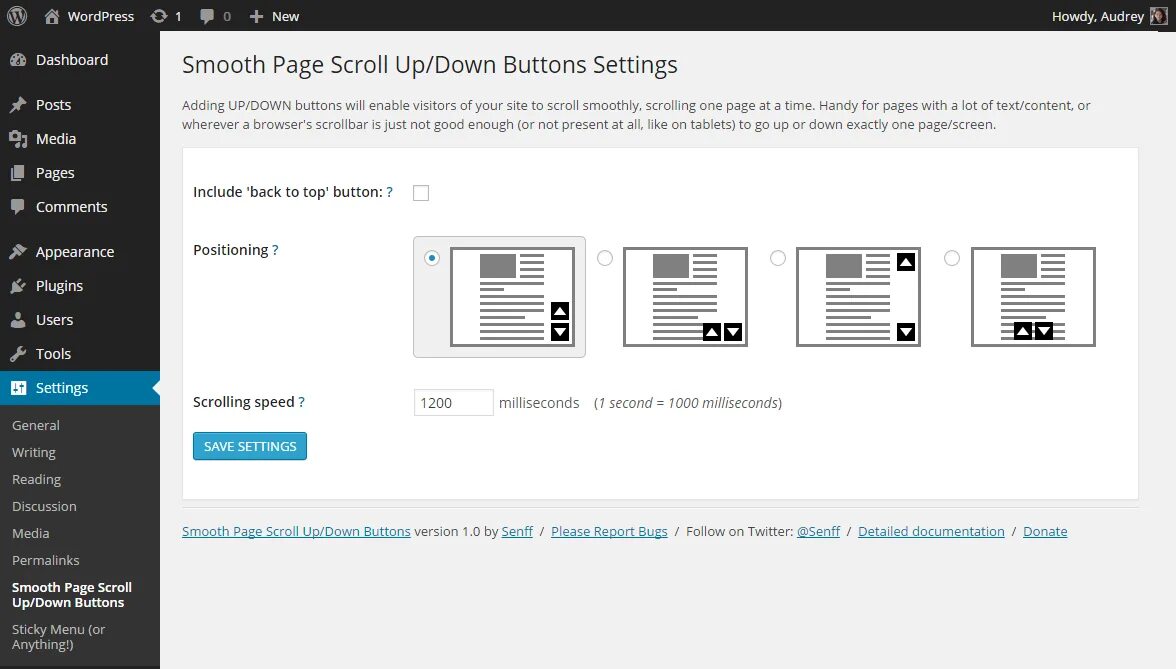Select stacked buttons bottom-right positioning radio
The height and width of the screenshot is (669, 1176).
tap(431, 257)
